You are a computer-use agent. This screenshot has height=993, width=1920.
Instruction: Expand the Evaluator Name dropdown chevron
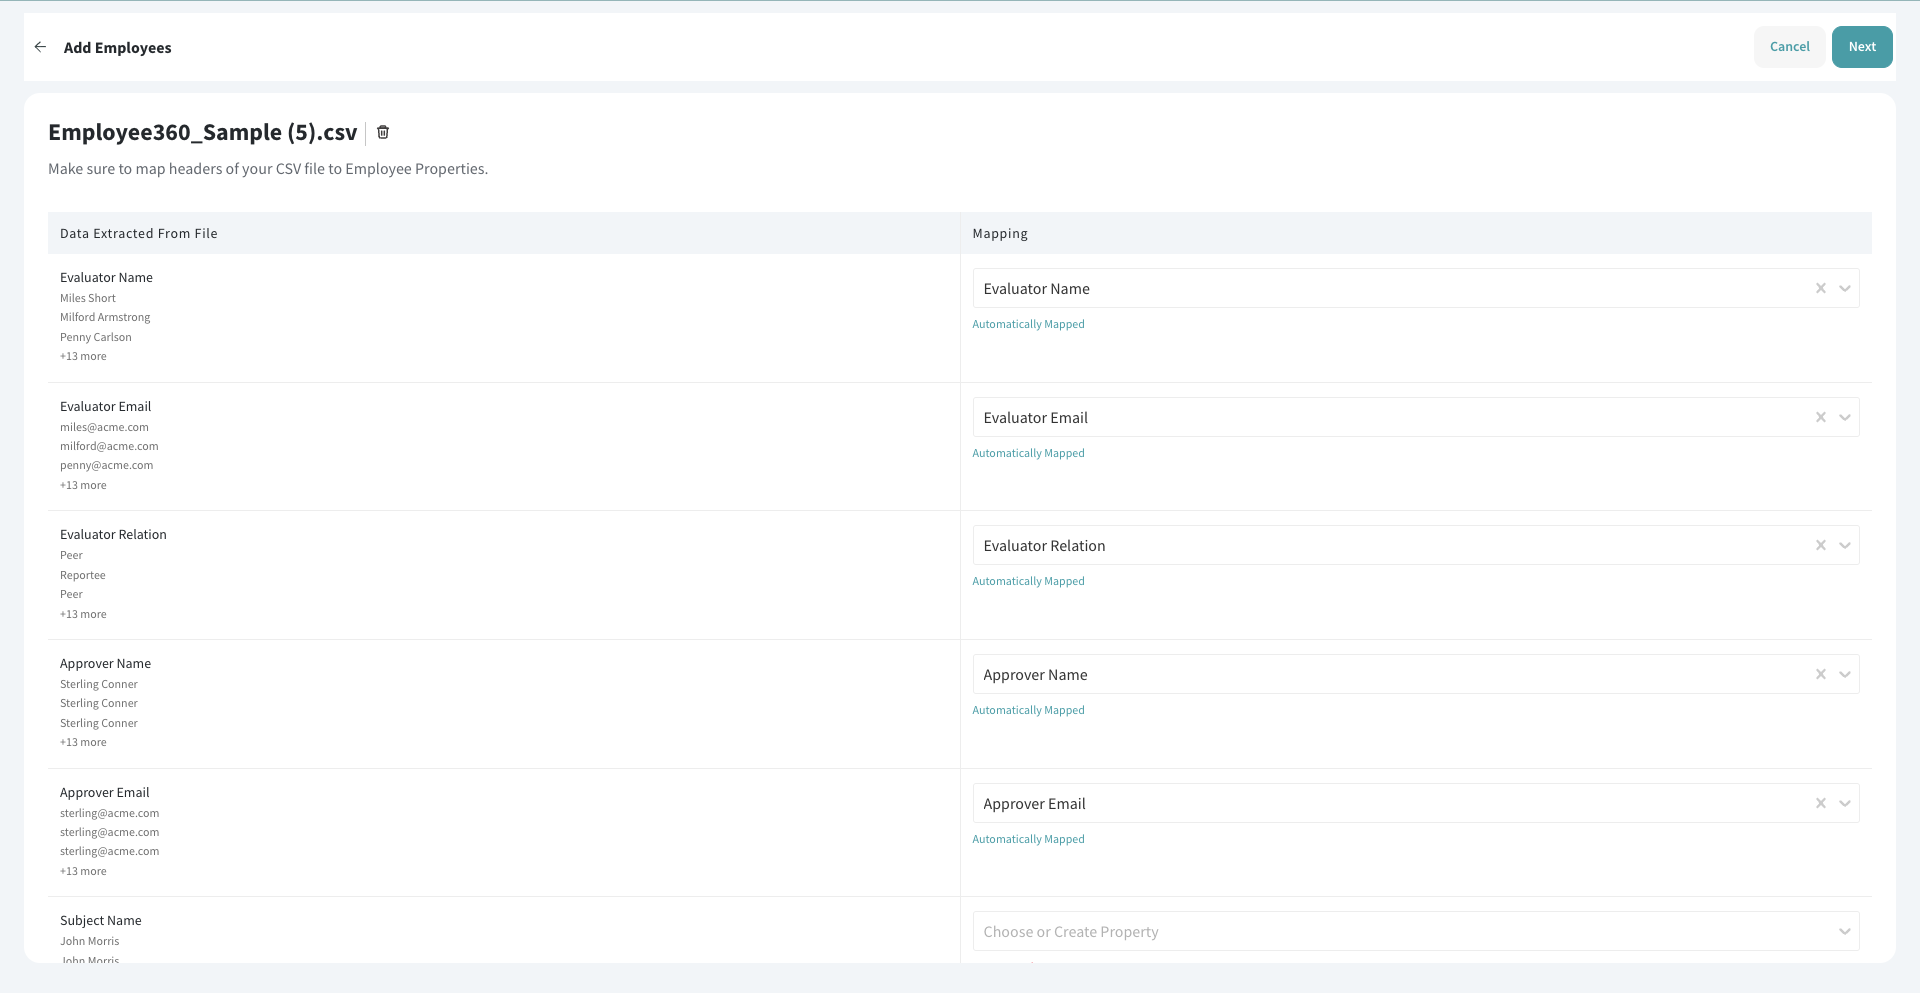[1845, 289]
